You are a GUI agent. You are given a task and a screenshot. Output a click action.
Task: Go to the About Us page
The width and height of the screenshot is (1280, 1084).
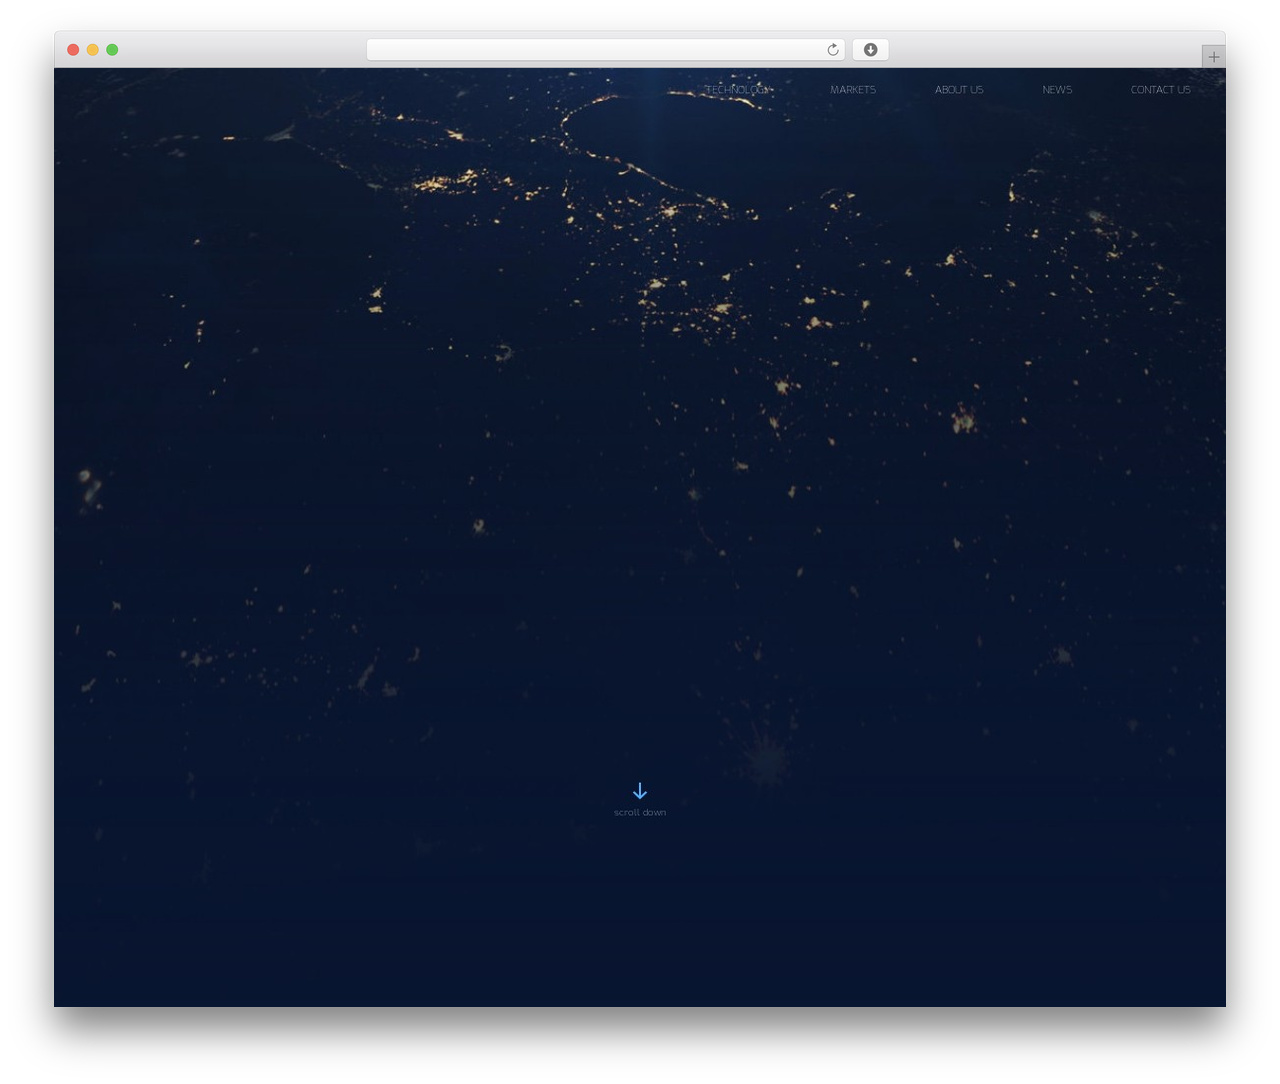click(959, 90)
